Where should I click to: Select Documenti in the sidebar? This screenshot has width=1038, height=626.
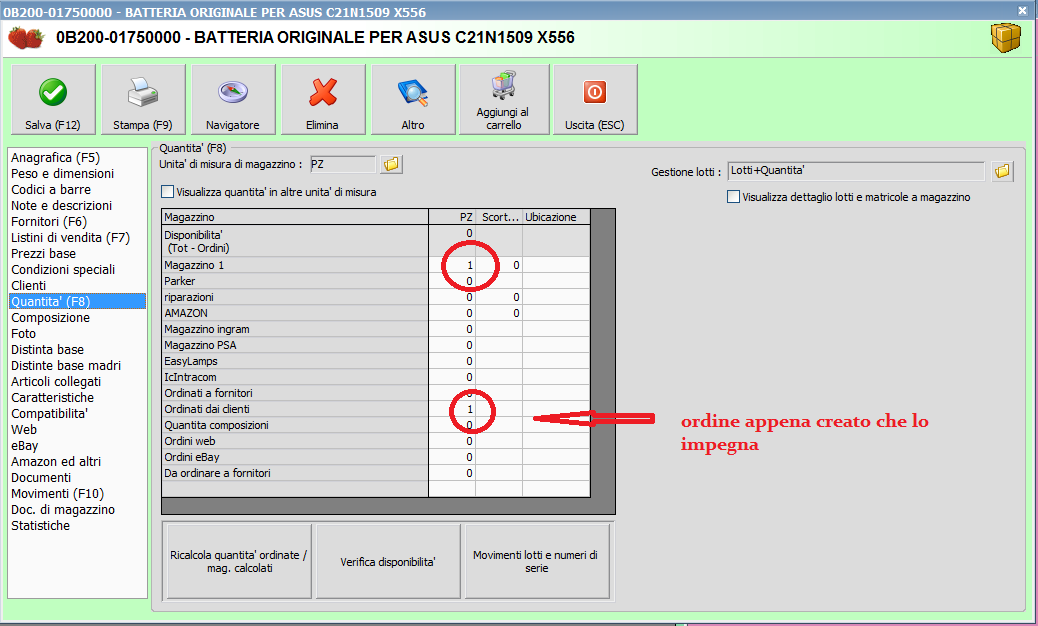tap(40, 477)
